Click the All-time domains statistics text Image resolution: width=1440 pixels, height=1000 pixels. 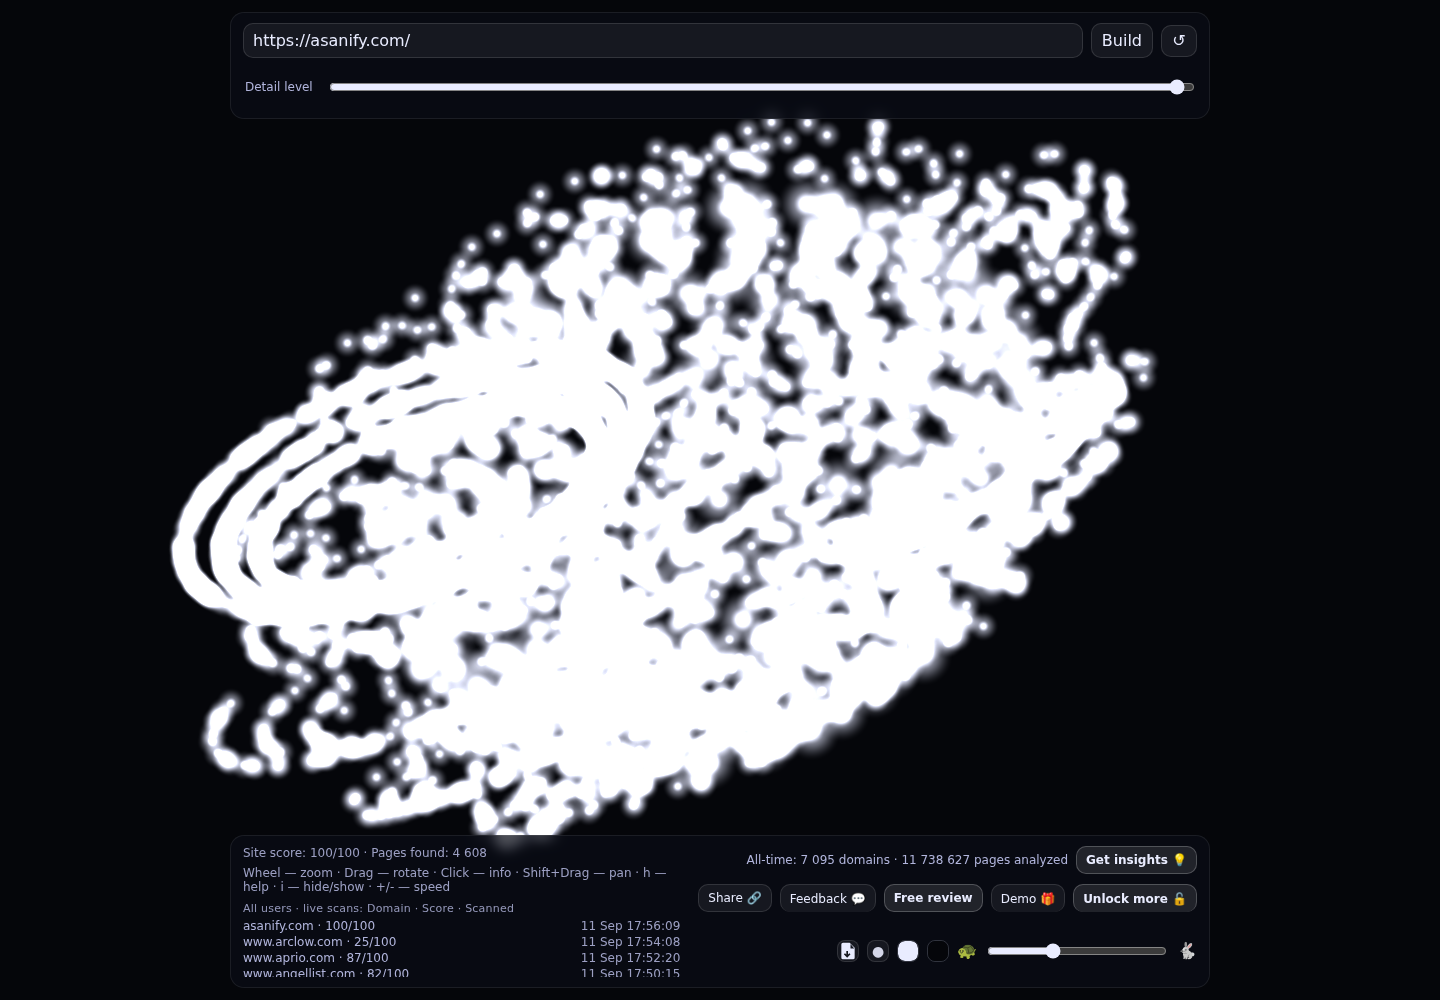(x=907, y=860)
